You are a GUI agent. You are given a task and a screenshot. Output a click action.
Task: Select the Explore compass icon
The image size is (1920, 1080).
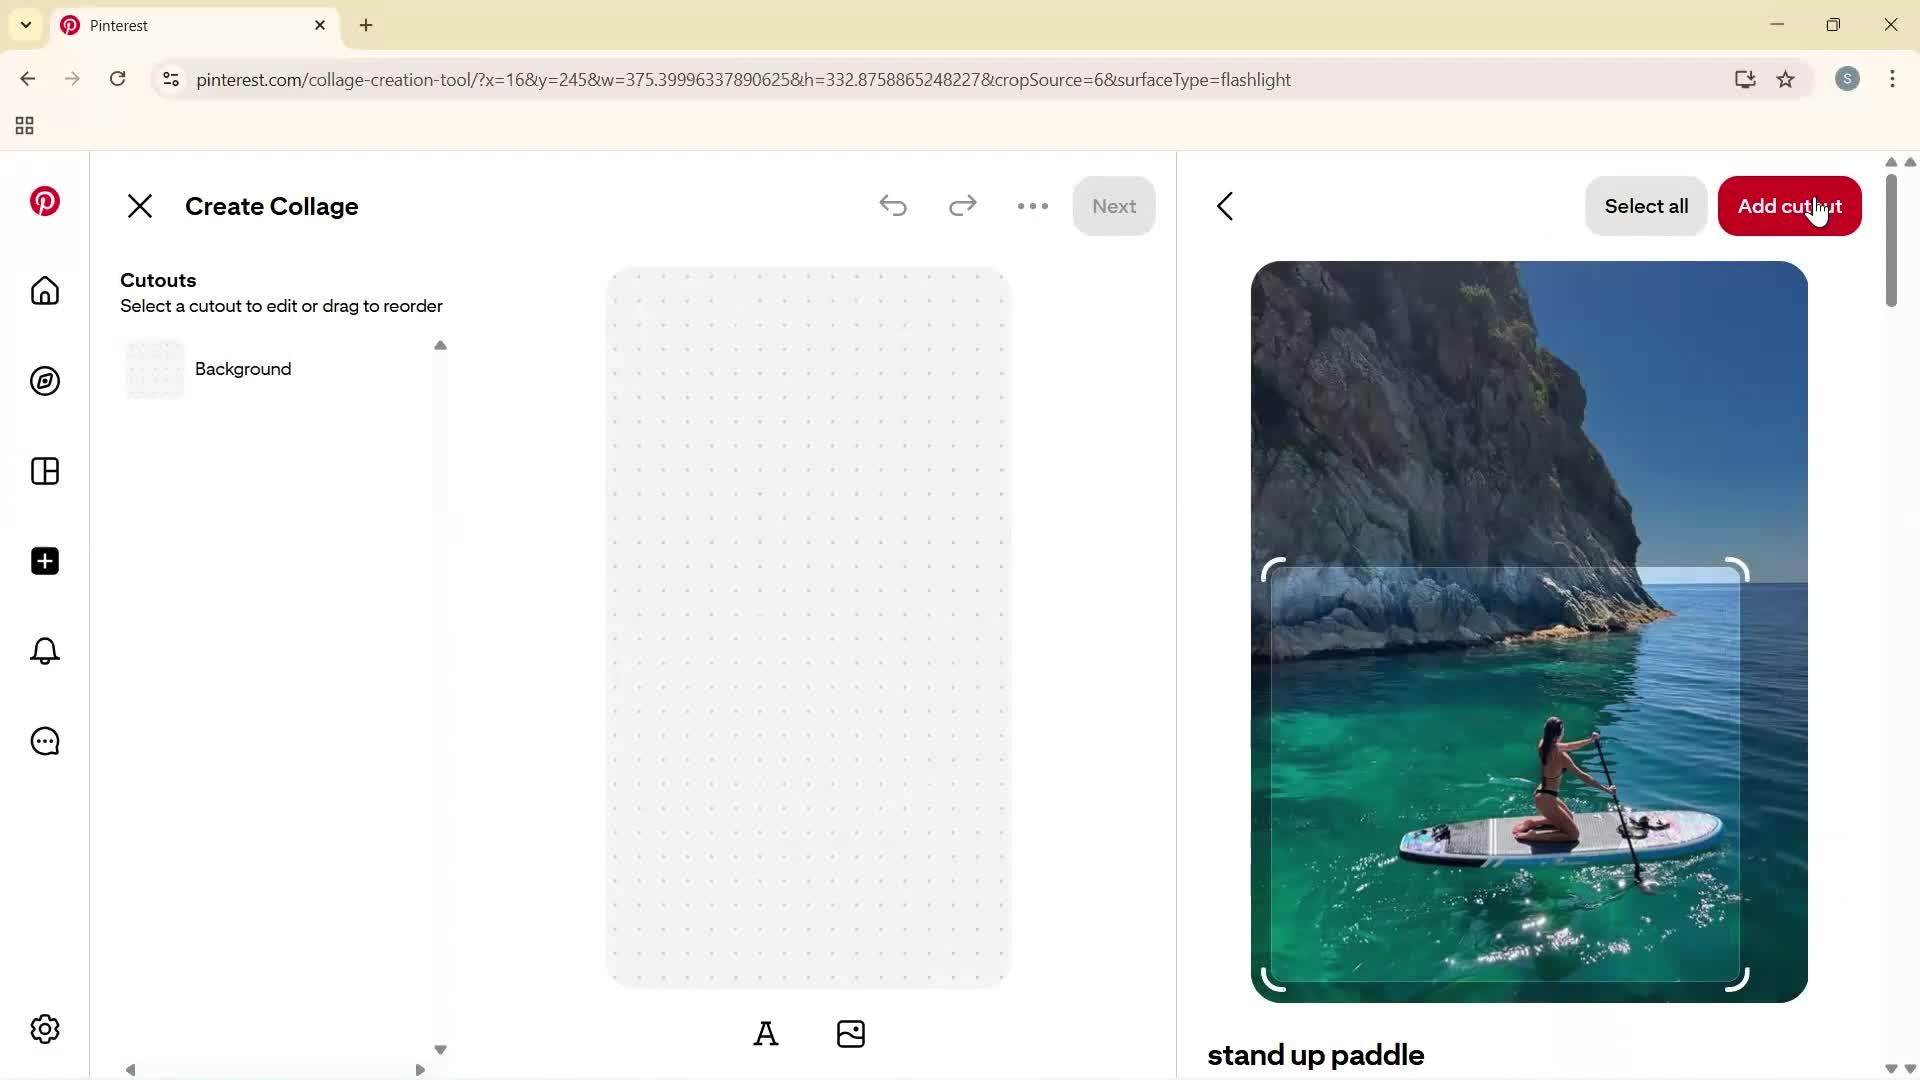tap(44, 381)
